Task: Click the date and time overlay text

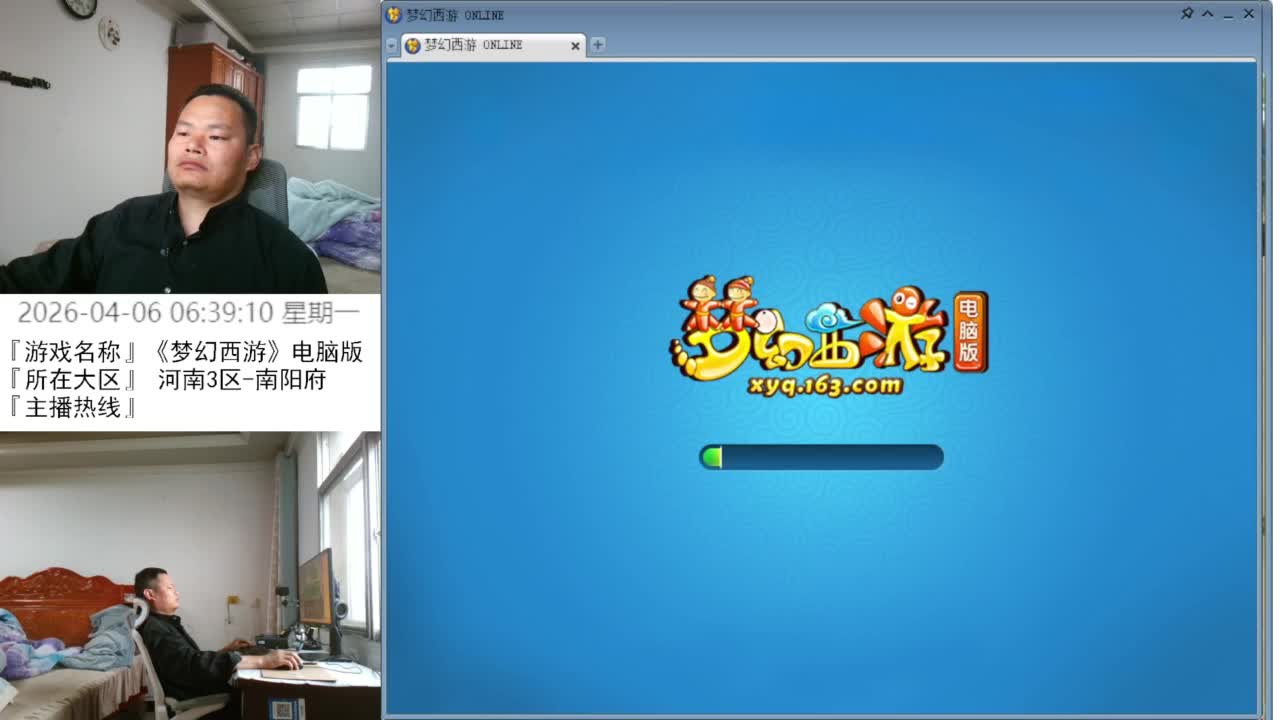Action: point(188,312)
